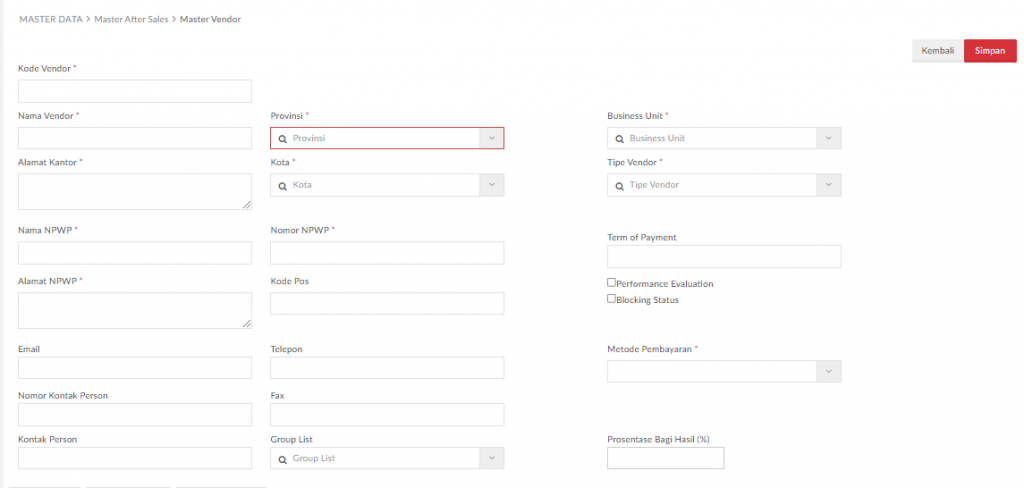Viewport: 1024px width, 488px height.
Task: Open Master After Sales breadcrumb
Action: [131, 19]
